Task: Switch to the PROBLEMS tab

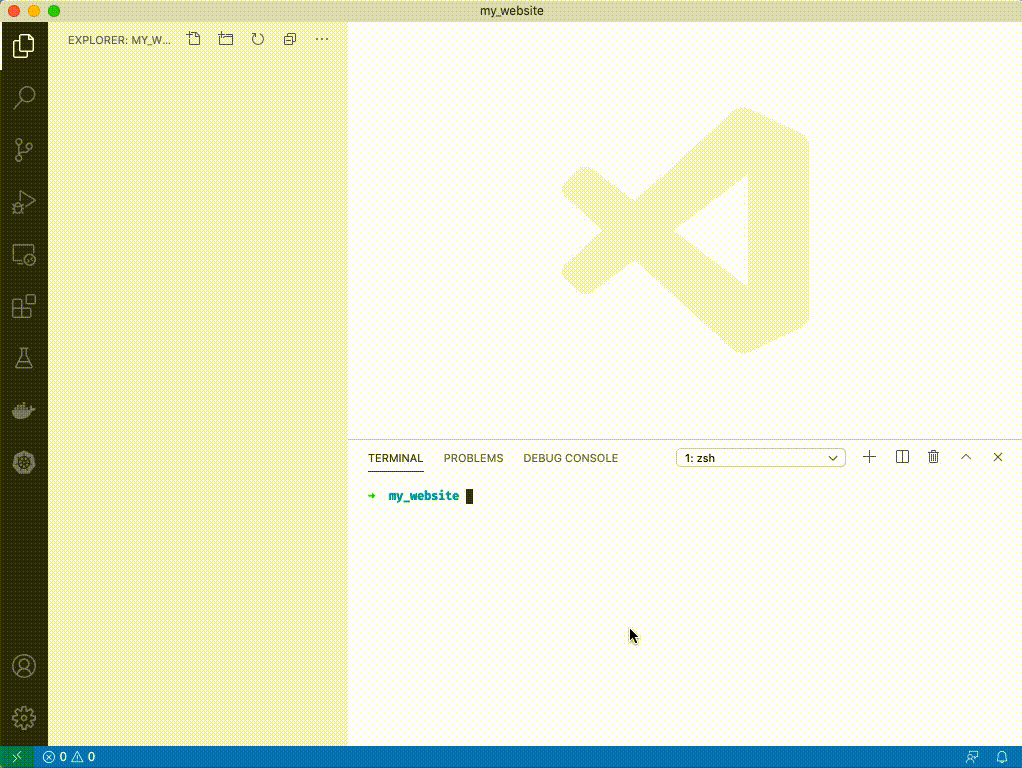Action: coord(473,458)
